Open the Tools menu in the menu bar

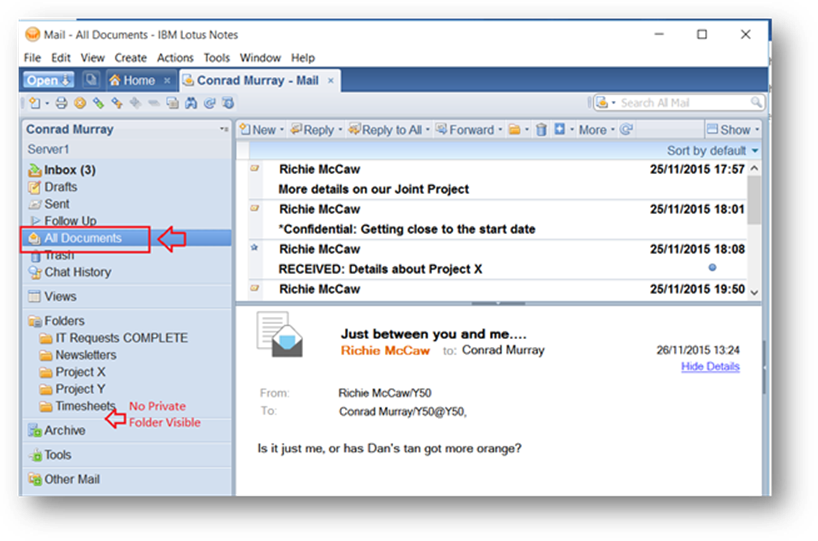click(x=216, y=57)
